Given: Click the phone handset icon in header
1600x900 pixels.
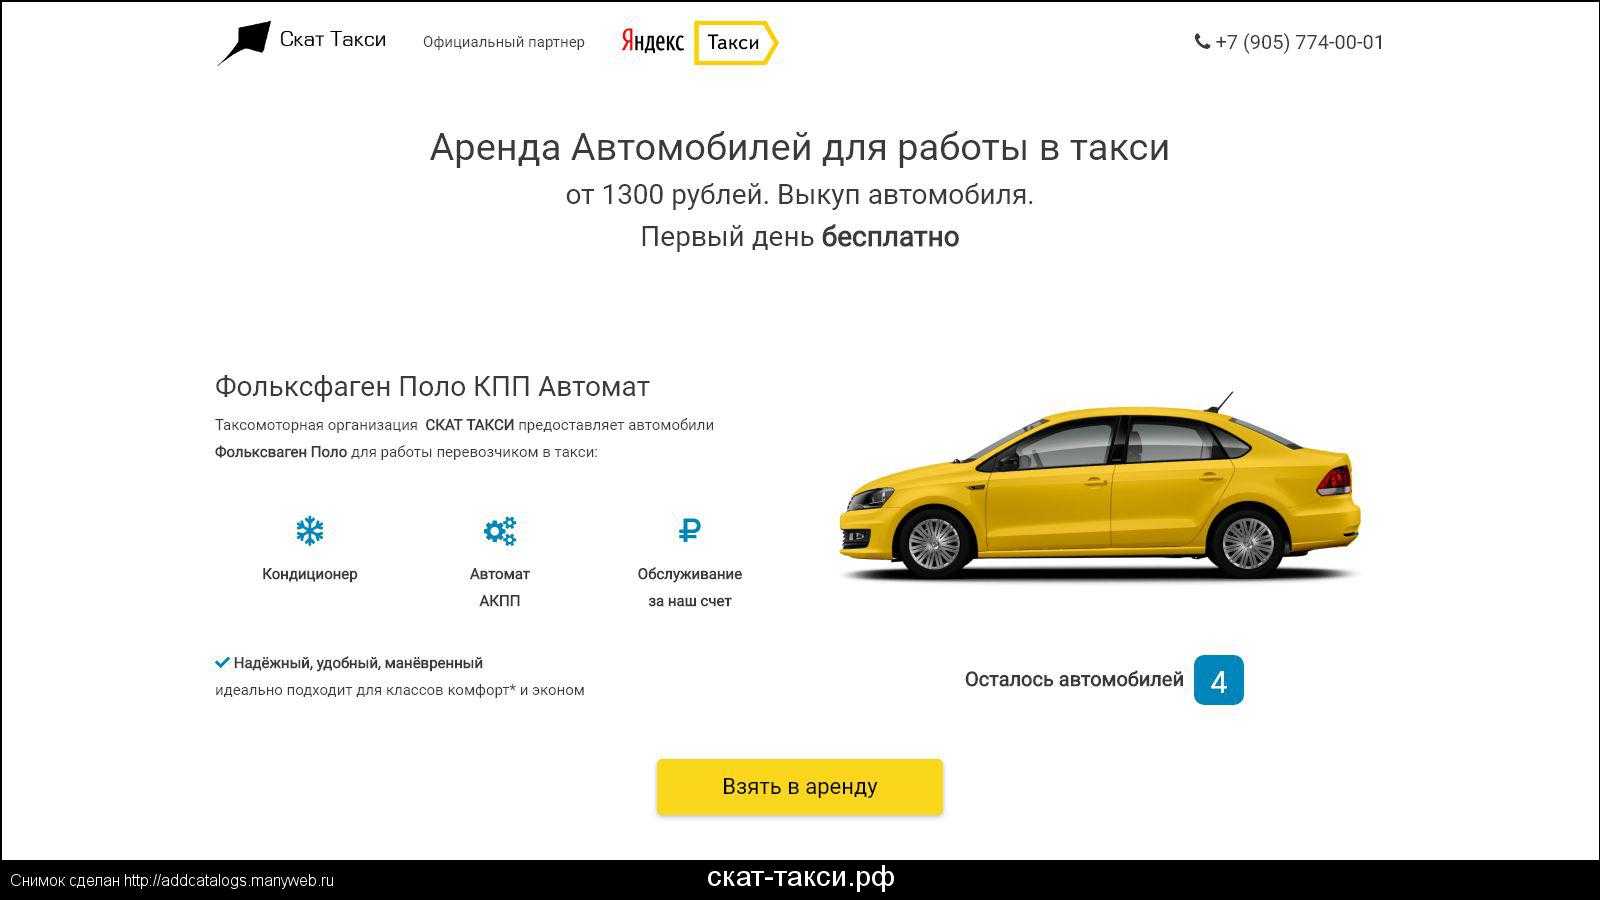Looking at the screenshot, I should (1202, 42).
